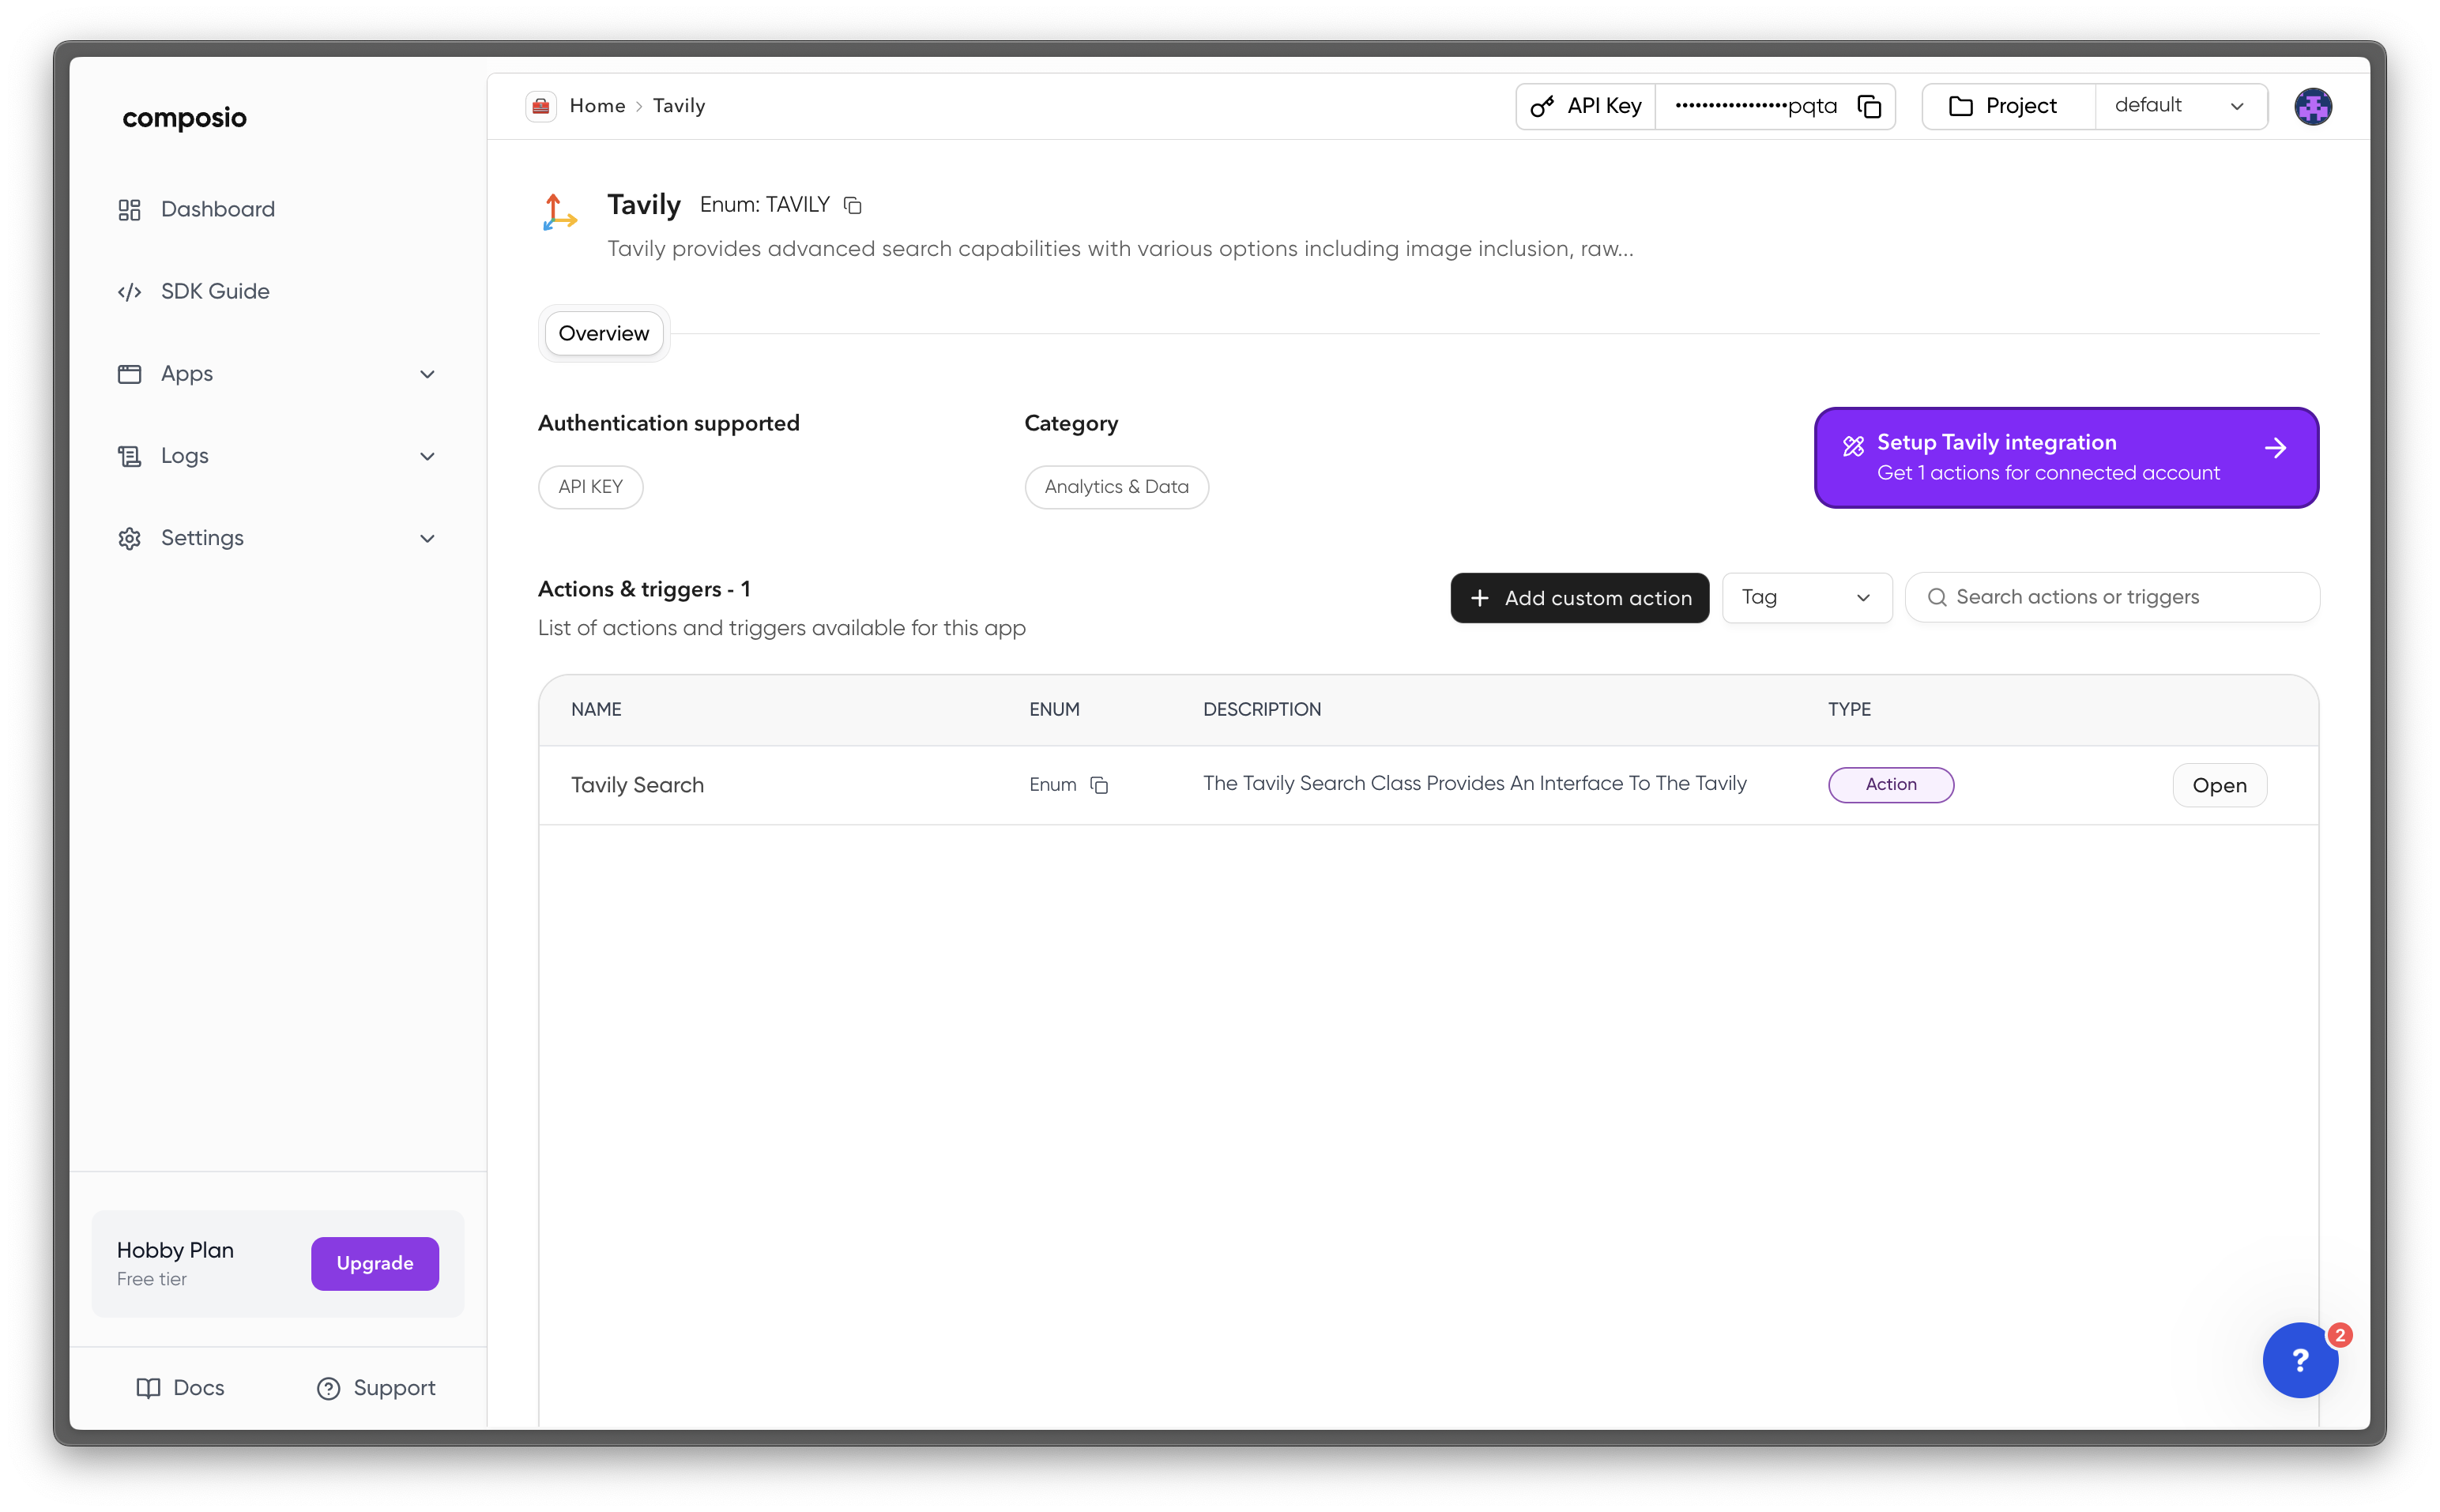Click the TYPE column header
The height and width of the screenshot is (1512, 2440).
coord(1849,709)
